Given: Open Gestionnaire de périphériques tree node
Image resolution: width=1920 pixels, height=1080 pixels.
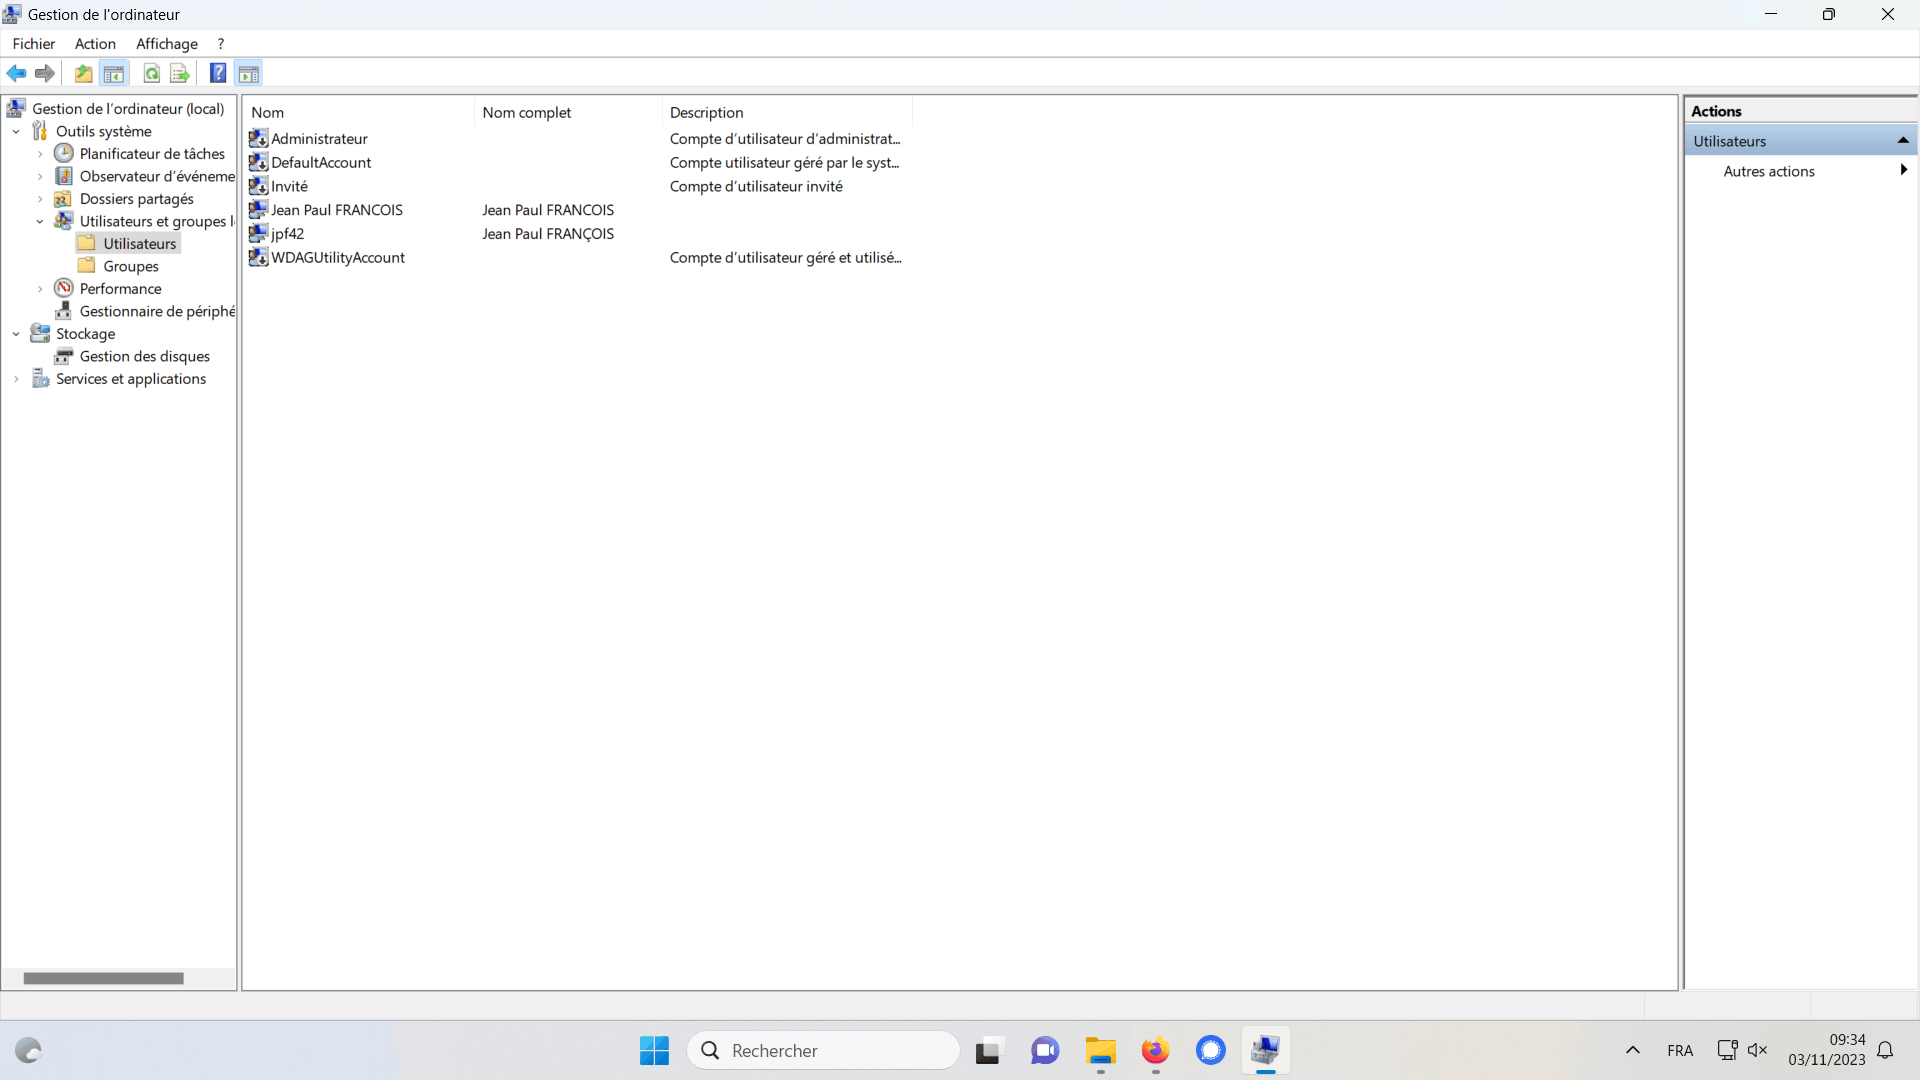Looking at the screenshot, I should click(156, 311).
